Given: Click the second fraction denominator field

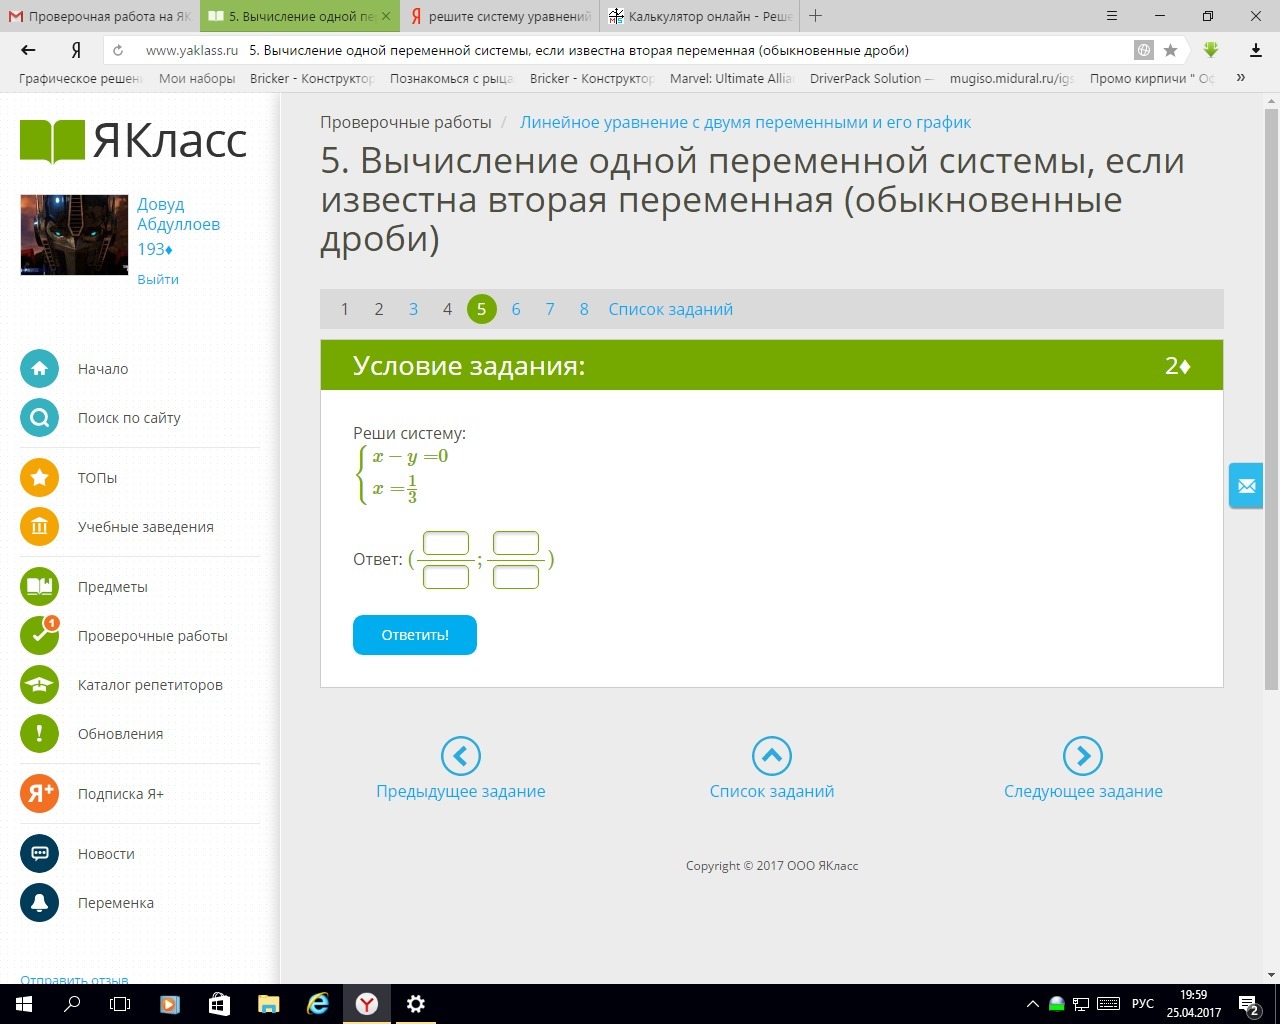Looking at the screenshot, I should click(x=516, y=576).
